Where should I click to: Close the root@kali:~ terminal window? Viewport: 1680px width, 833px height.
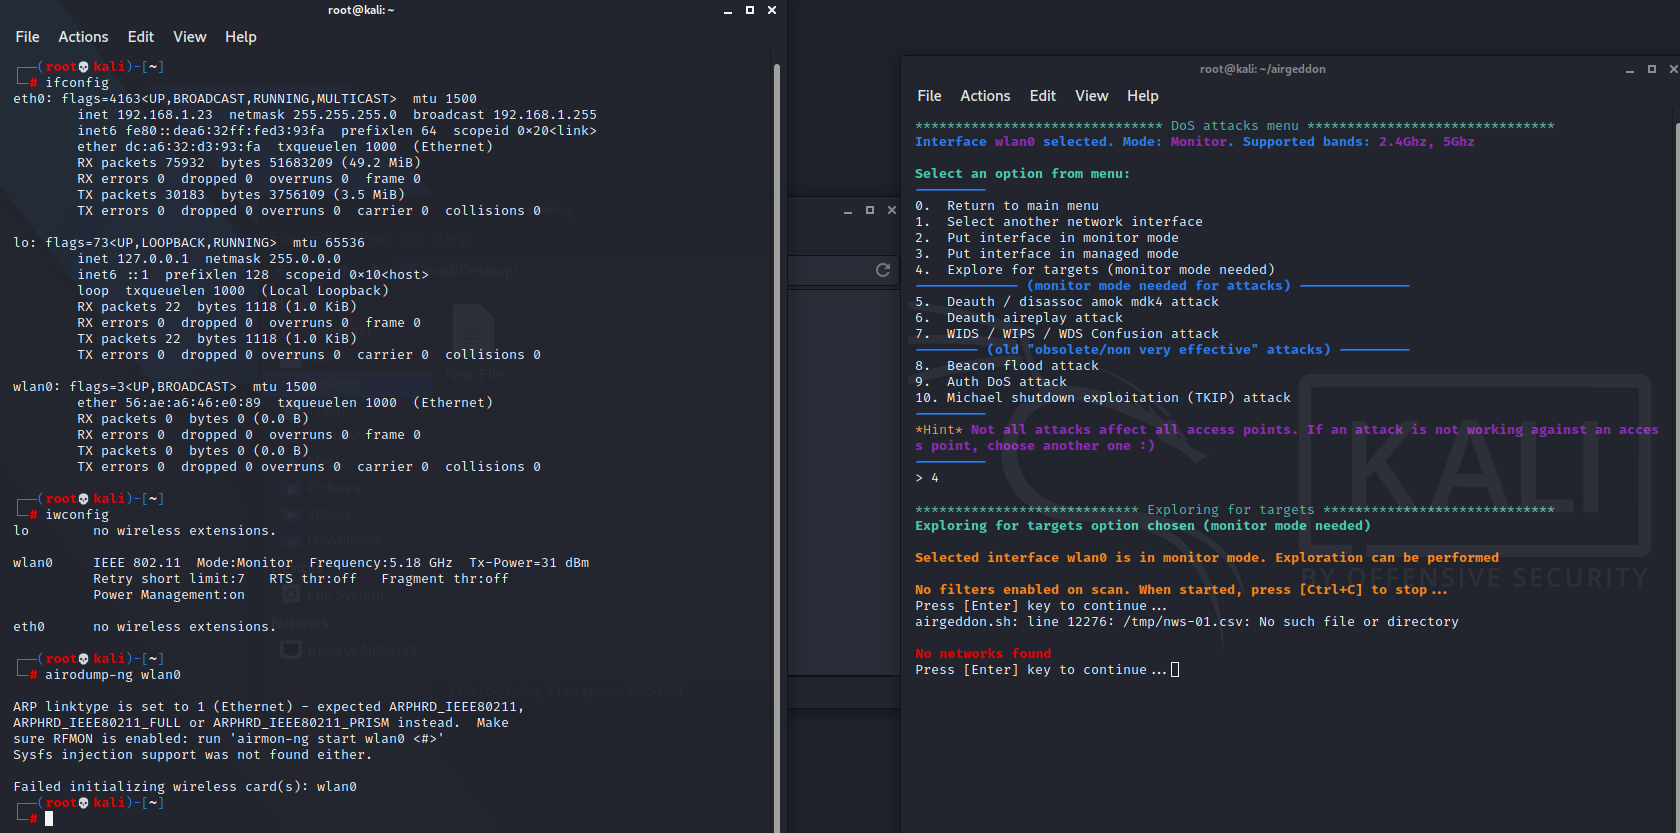[x=772, y=10]
